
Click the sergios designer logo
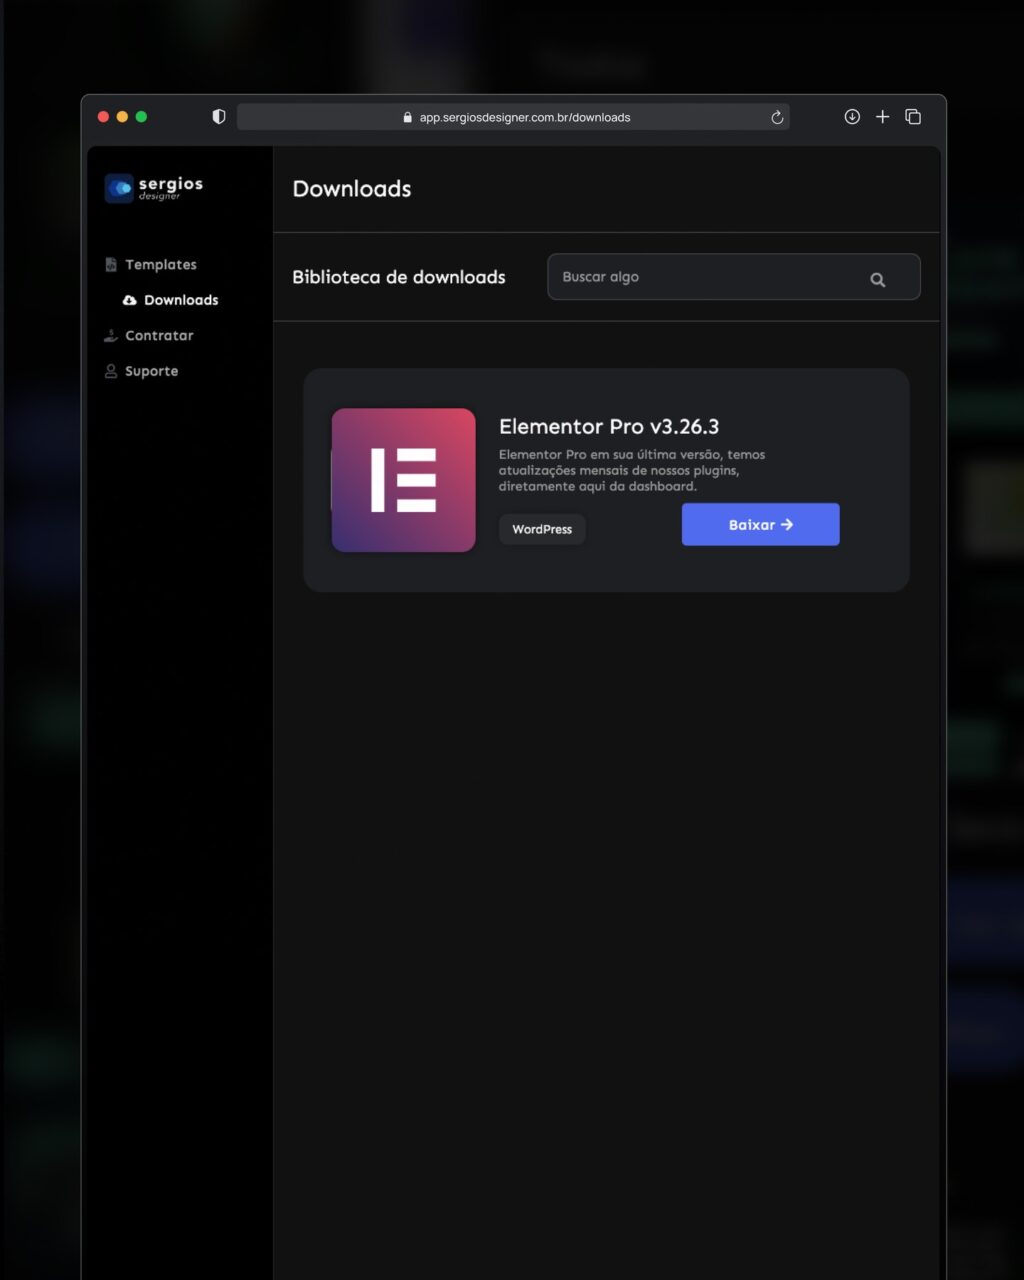pyautogui.click(x=154, y=188)
